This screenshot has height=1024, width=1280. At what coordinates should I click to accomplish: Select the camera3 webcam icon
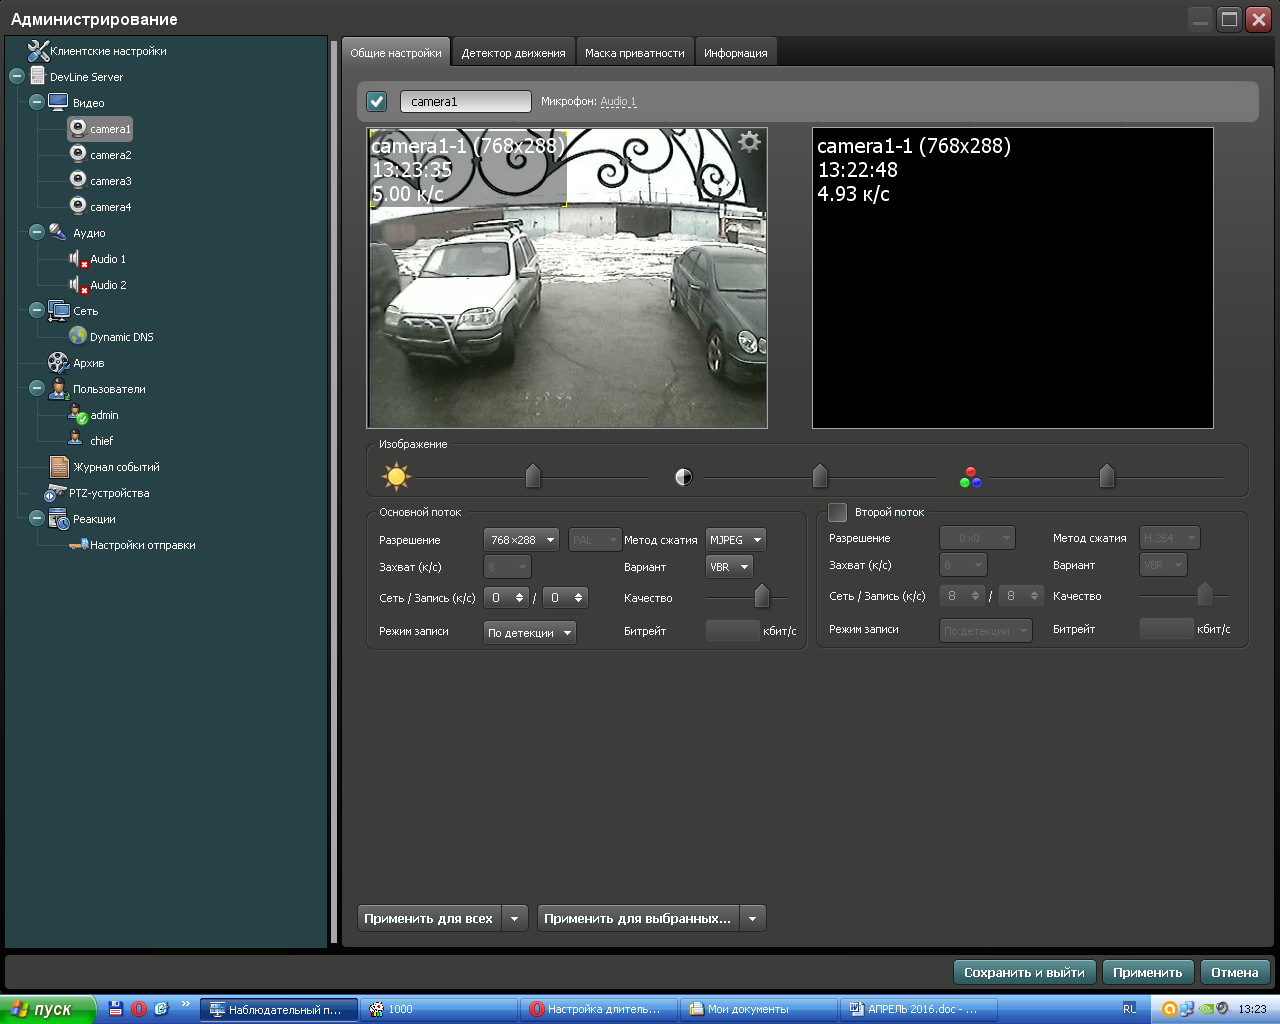[x=78, y=180]
